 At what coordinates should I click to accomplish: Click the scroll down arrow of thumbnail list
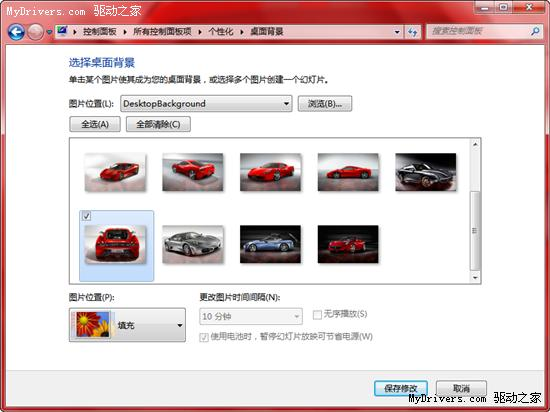475,278
